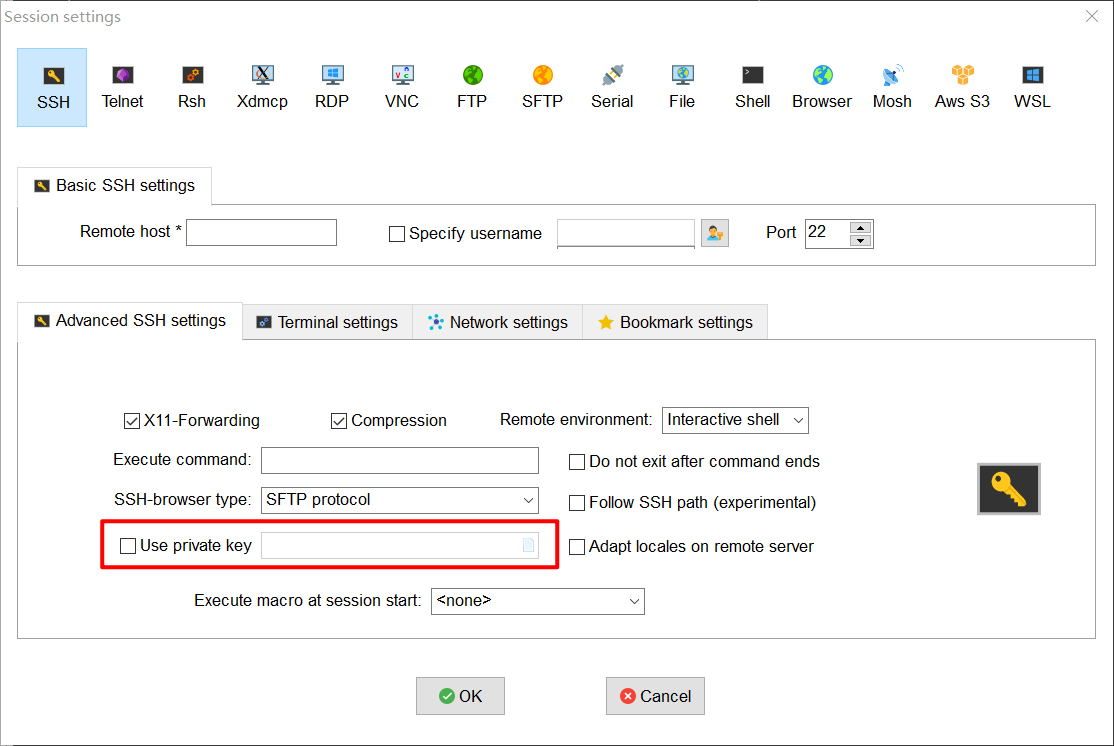Click the large yellow key button
This screenshot has width=1114, height=746.
[1008, 489]
